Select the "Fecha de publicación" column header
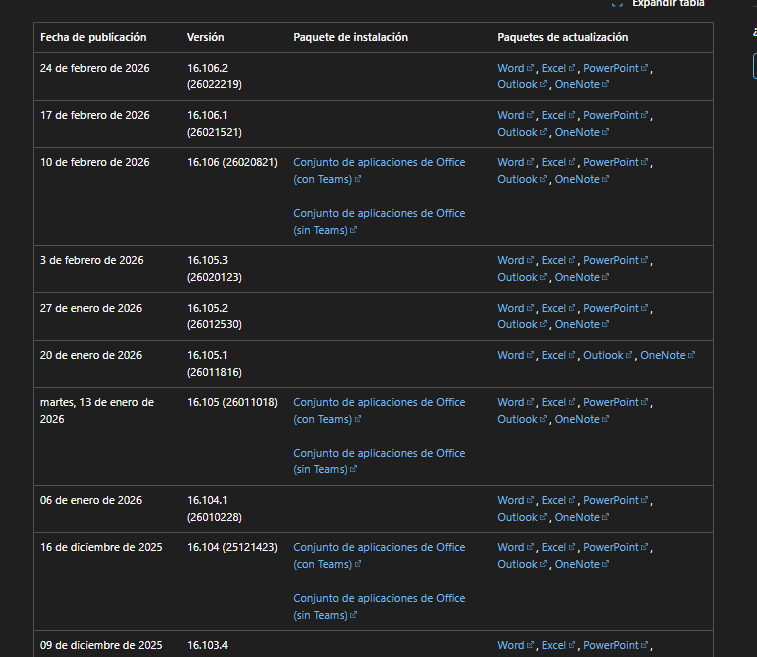This screenshot has width=757, height=657. coord(93,37)
